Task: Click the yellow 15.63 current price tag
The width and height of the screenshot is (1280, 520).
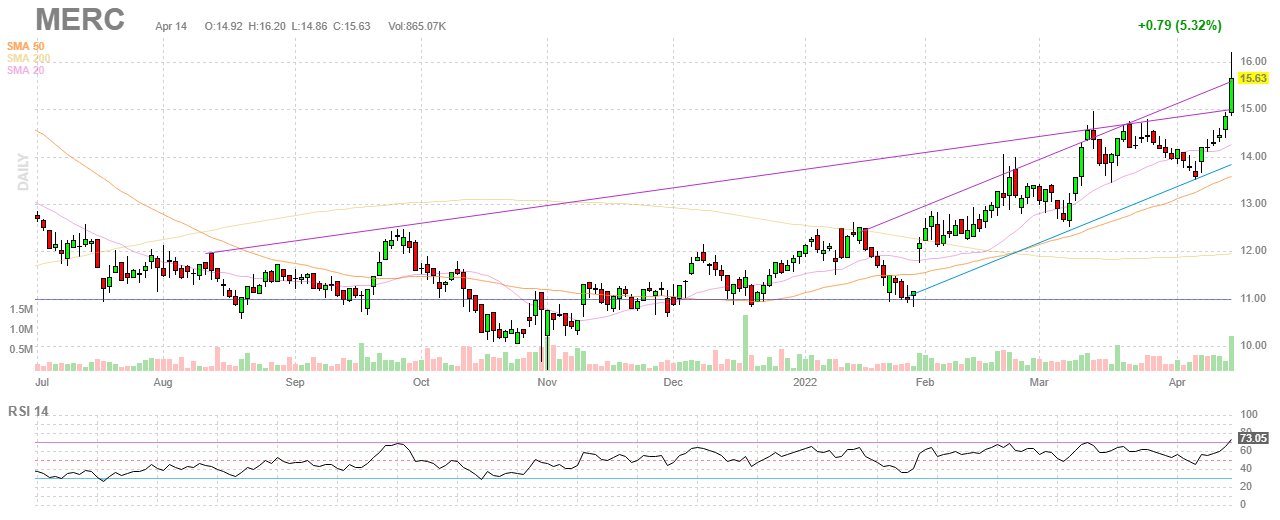Action: pyautogui.click(x=1254, y=77)
